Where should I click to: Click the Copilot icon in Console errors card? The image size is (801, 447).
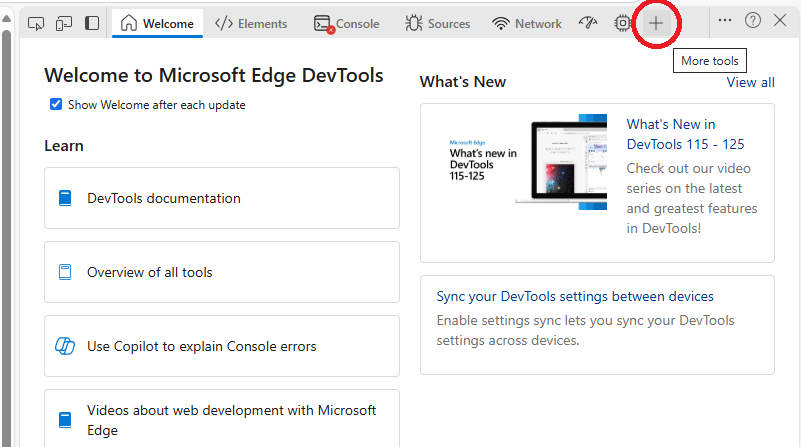pyautogui.click(x=65, y=346)
